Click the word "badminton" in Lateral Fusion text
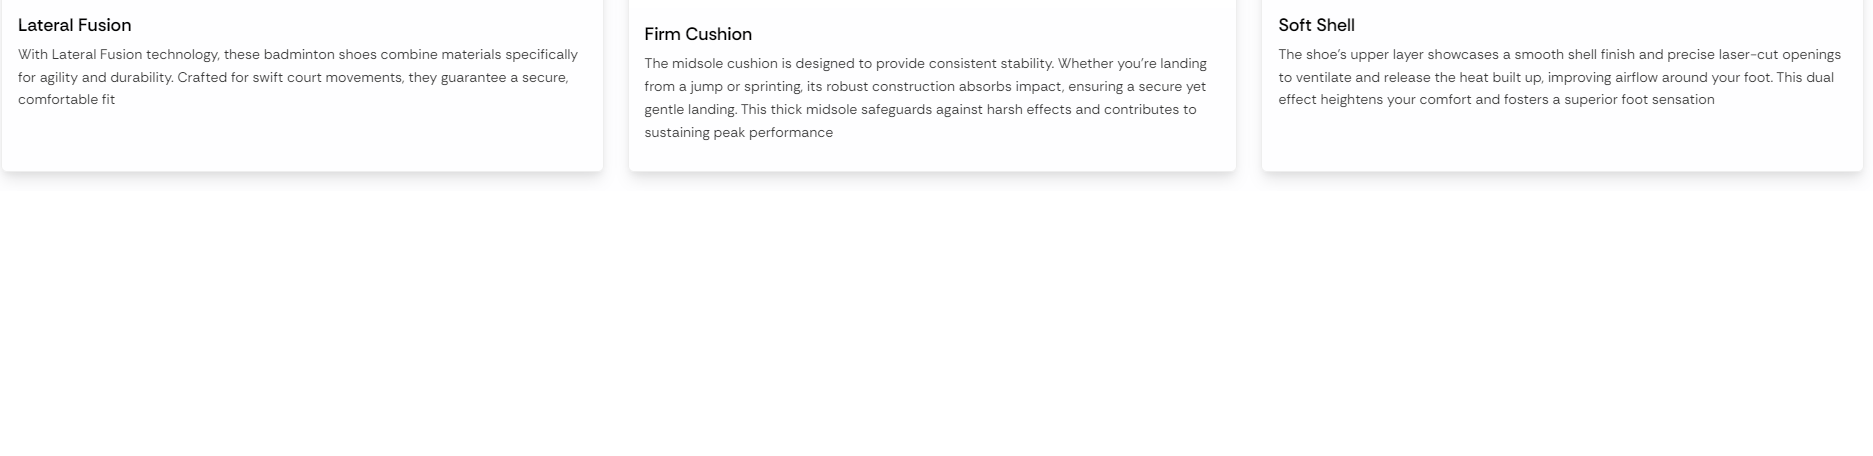Viewport: 1873px width, 456px height. (299, 55)
